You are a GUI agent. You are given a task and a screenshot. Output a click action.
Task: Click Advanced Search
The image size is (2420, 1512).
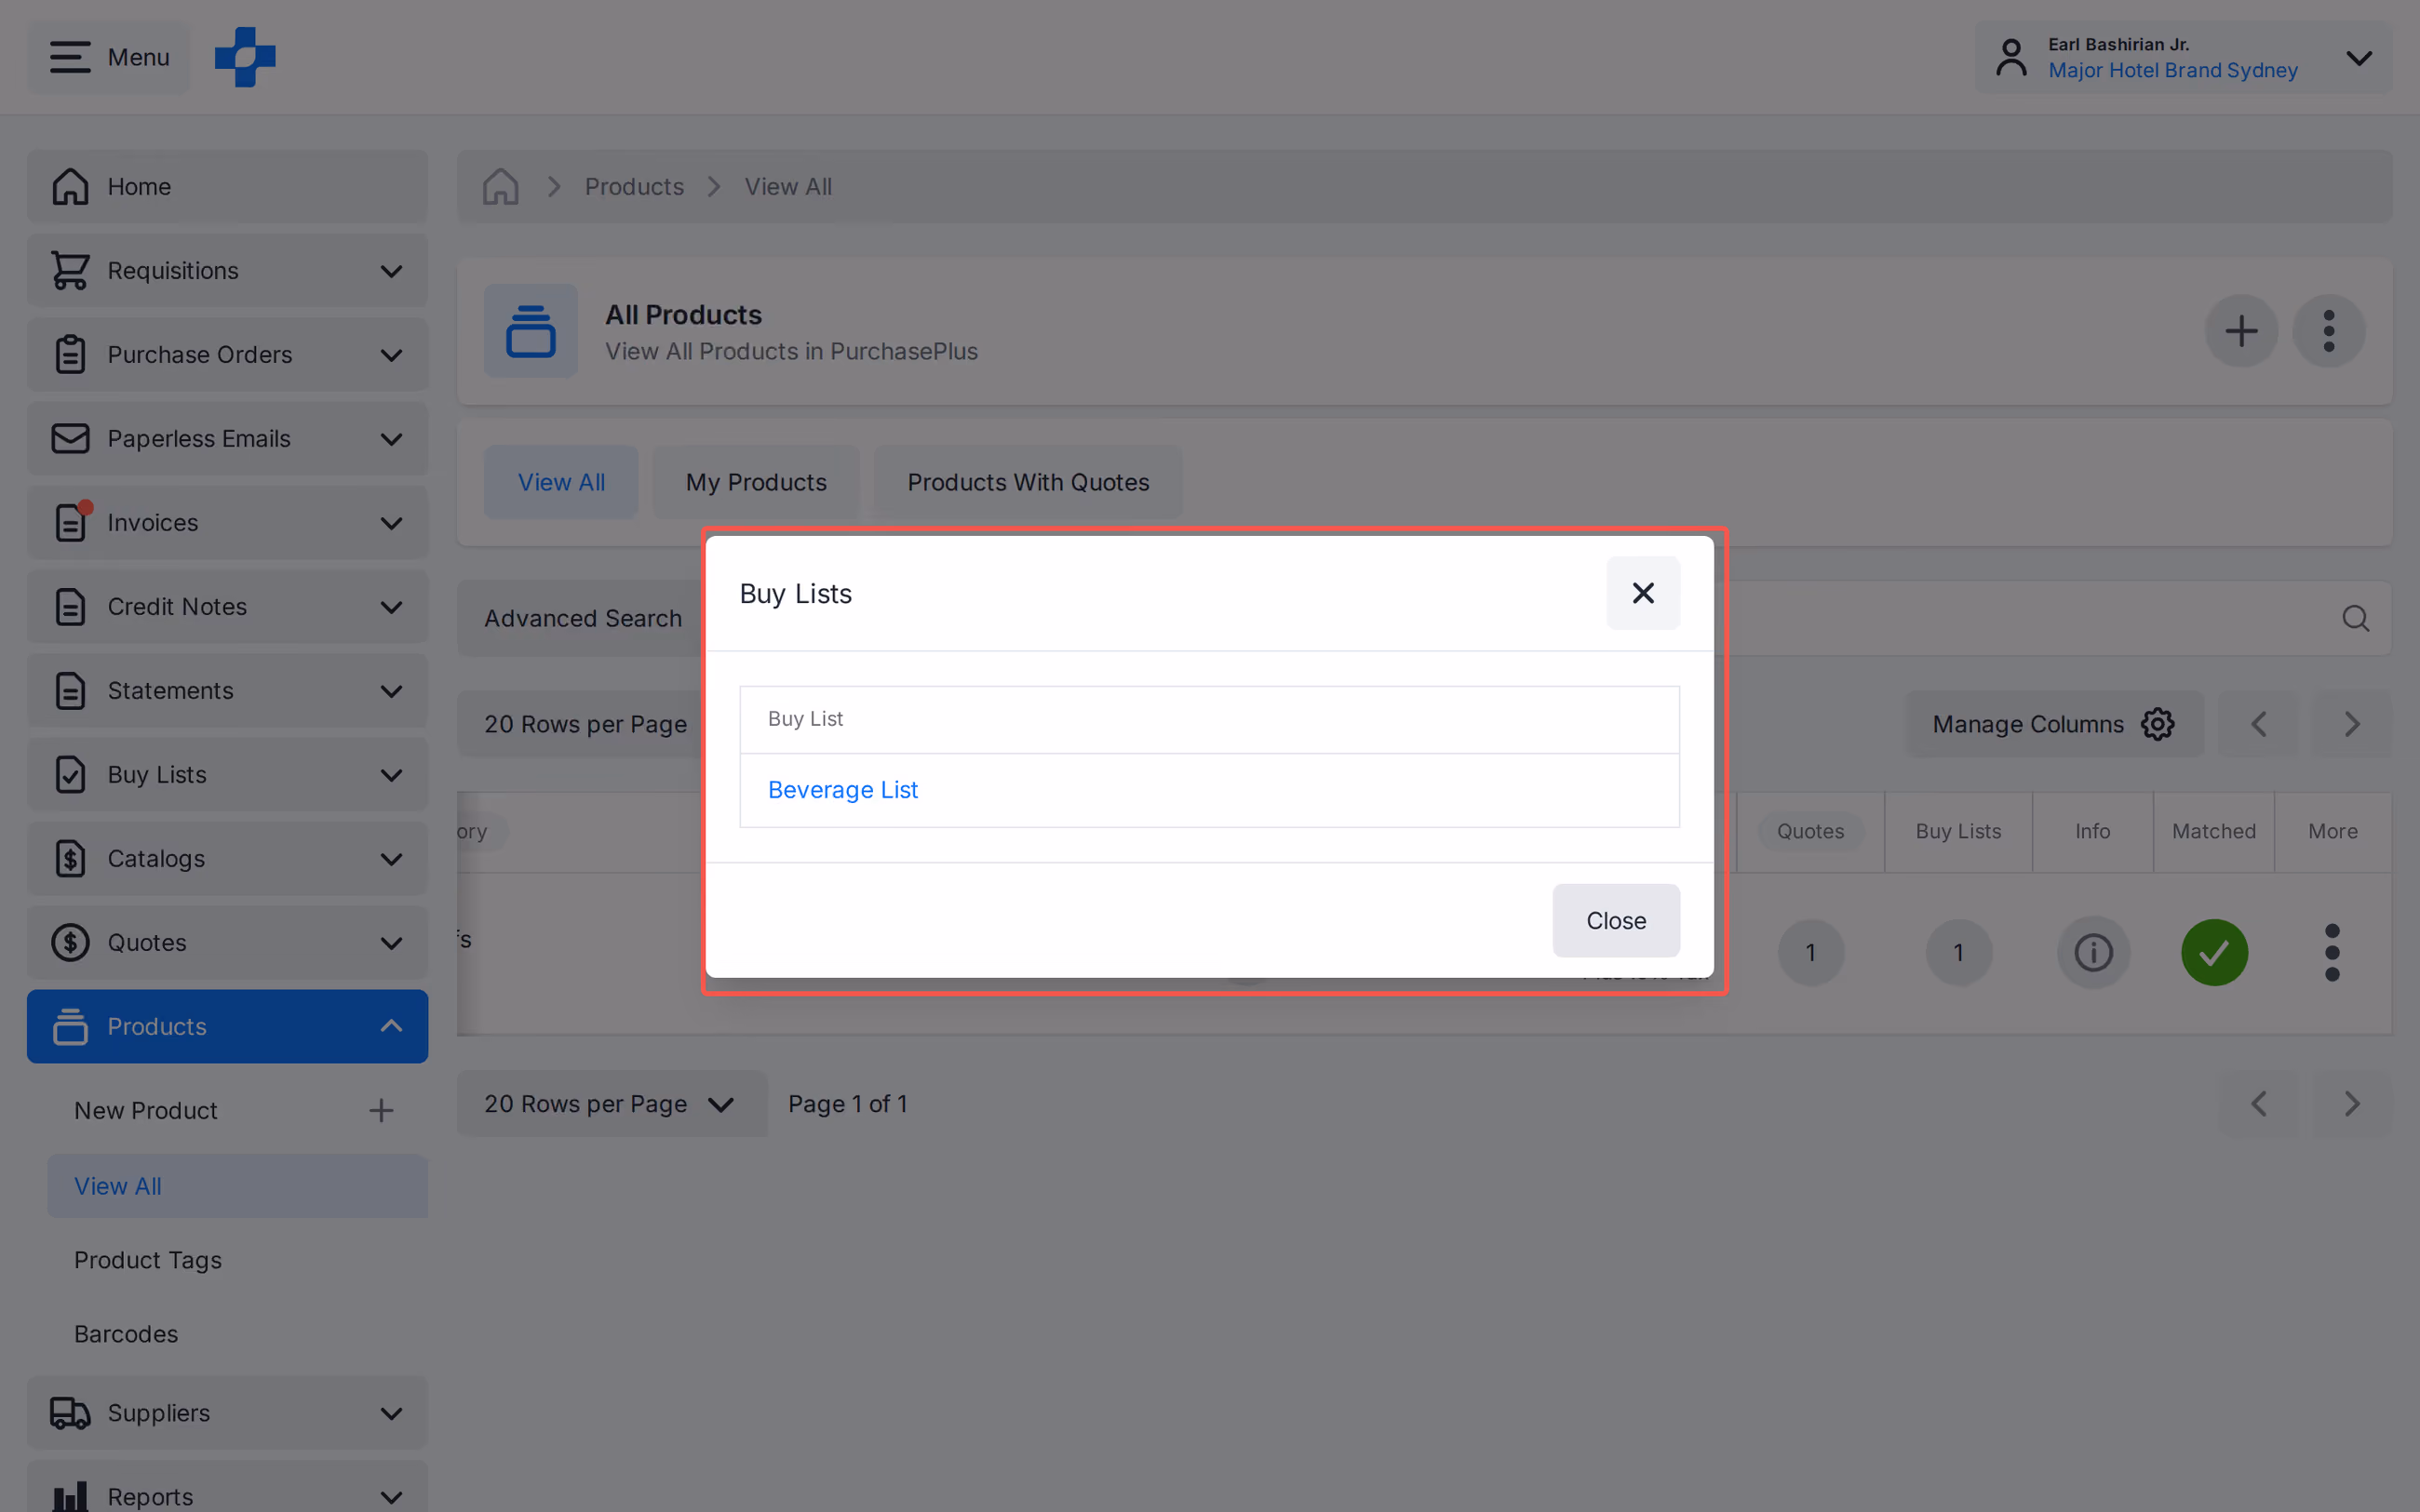coord(583,618)
